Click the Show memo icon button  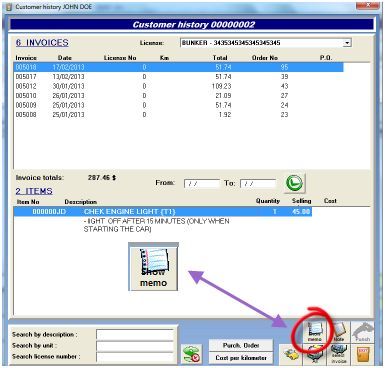315,332
